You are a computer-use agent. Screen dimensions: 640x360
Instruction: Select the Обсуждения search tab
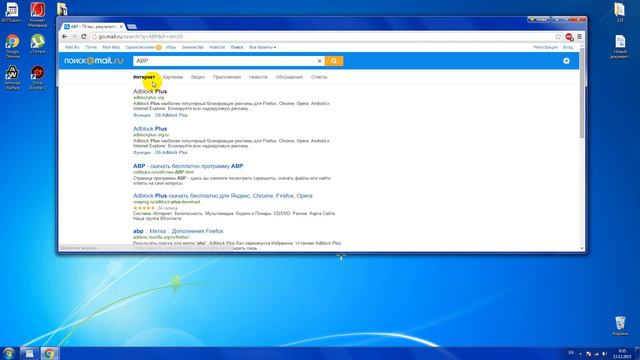(289, 77)
